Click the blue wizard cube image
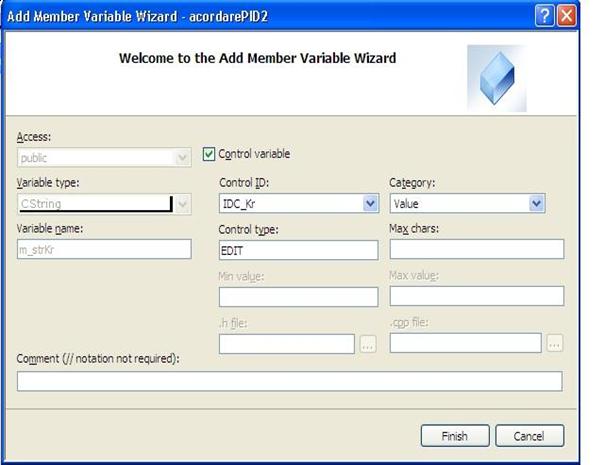Screen dimensions: 604x465 click(497, 78)
